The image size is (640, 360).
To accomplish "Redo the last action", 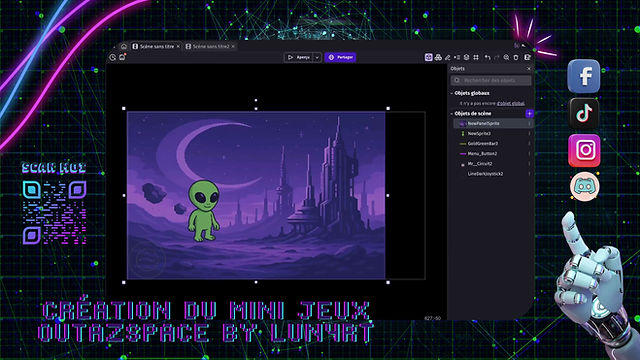I will [496, 58].
